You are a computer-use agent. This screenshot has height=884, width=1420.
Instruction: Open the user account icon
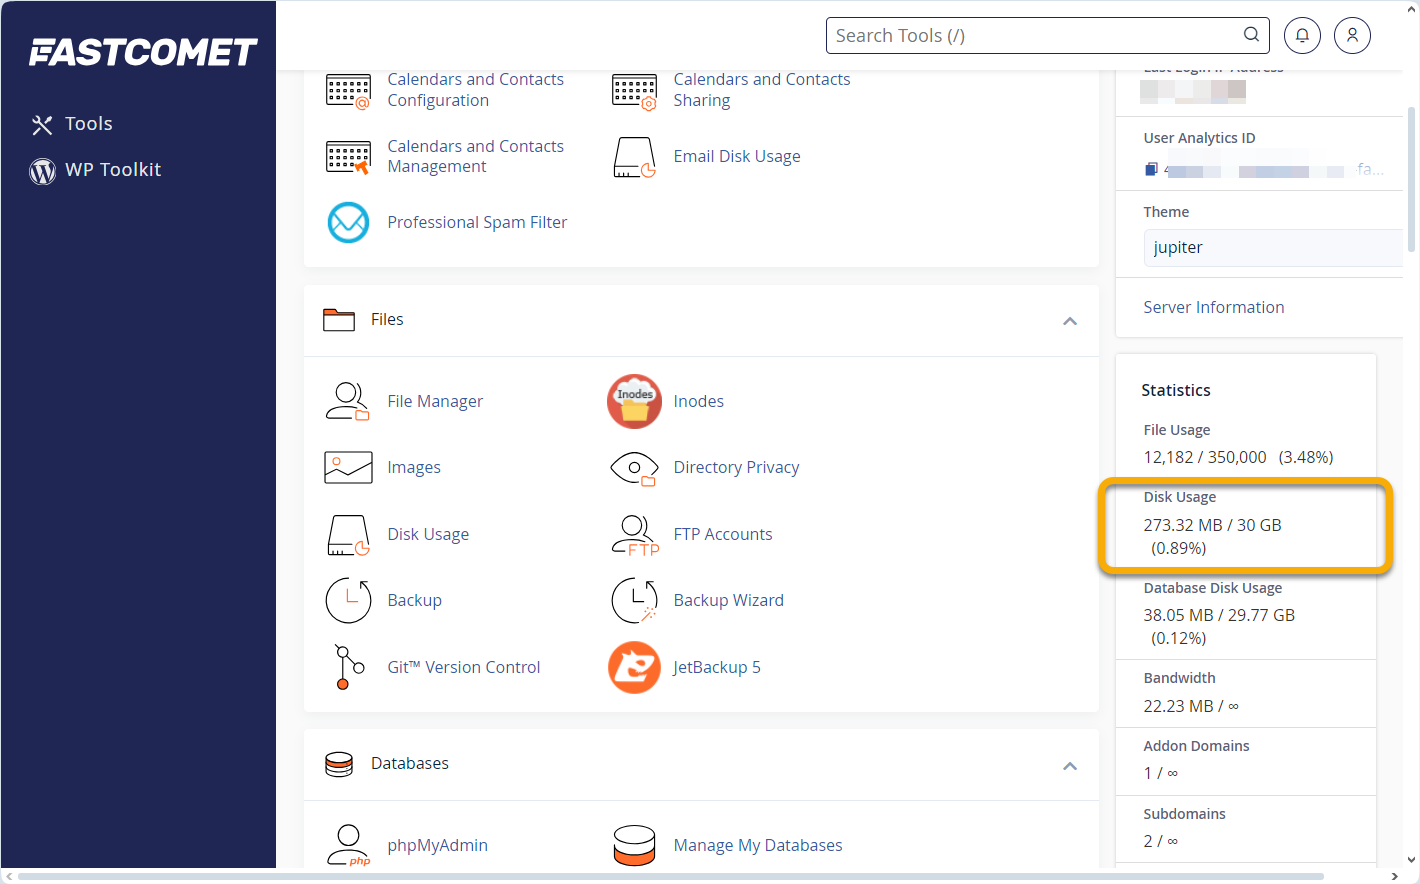[1352, 35]
